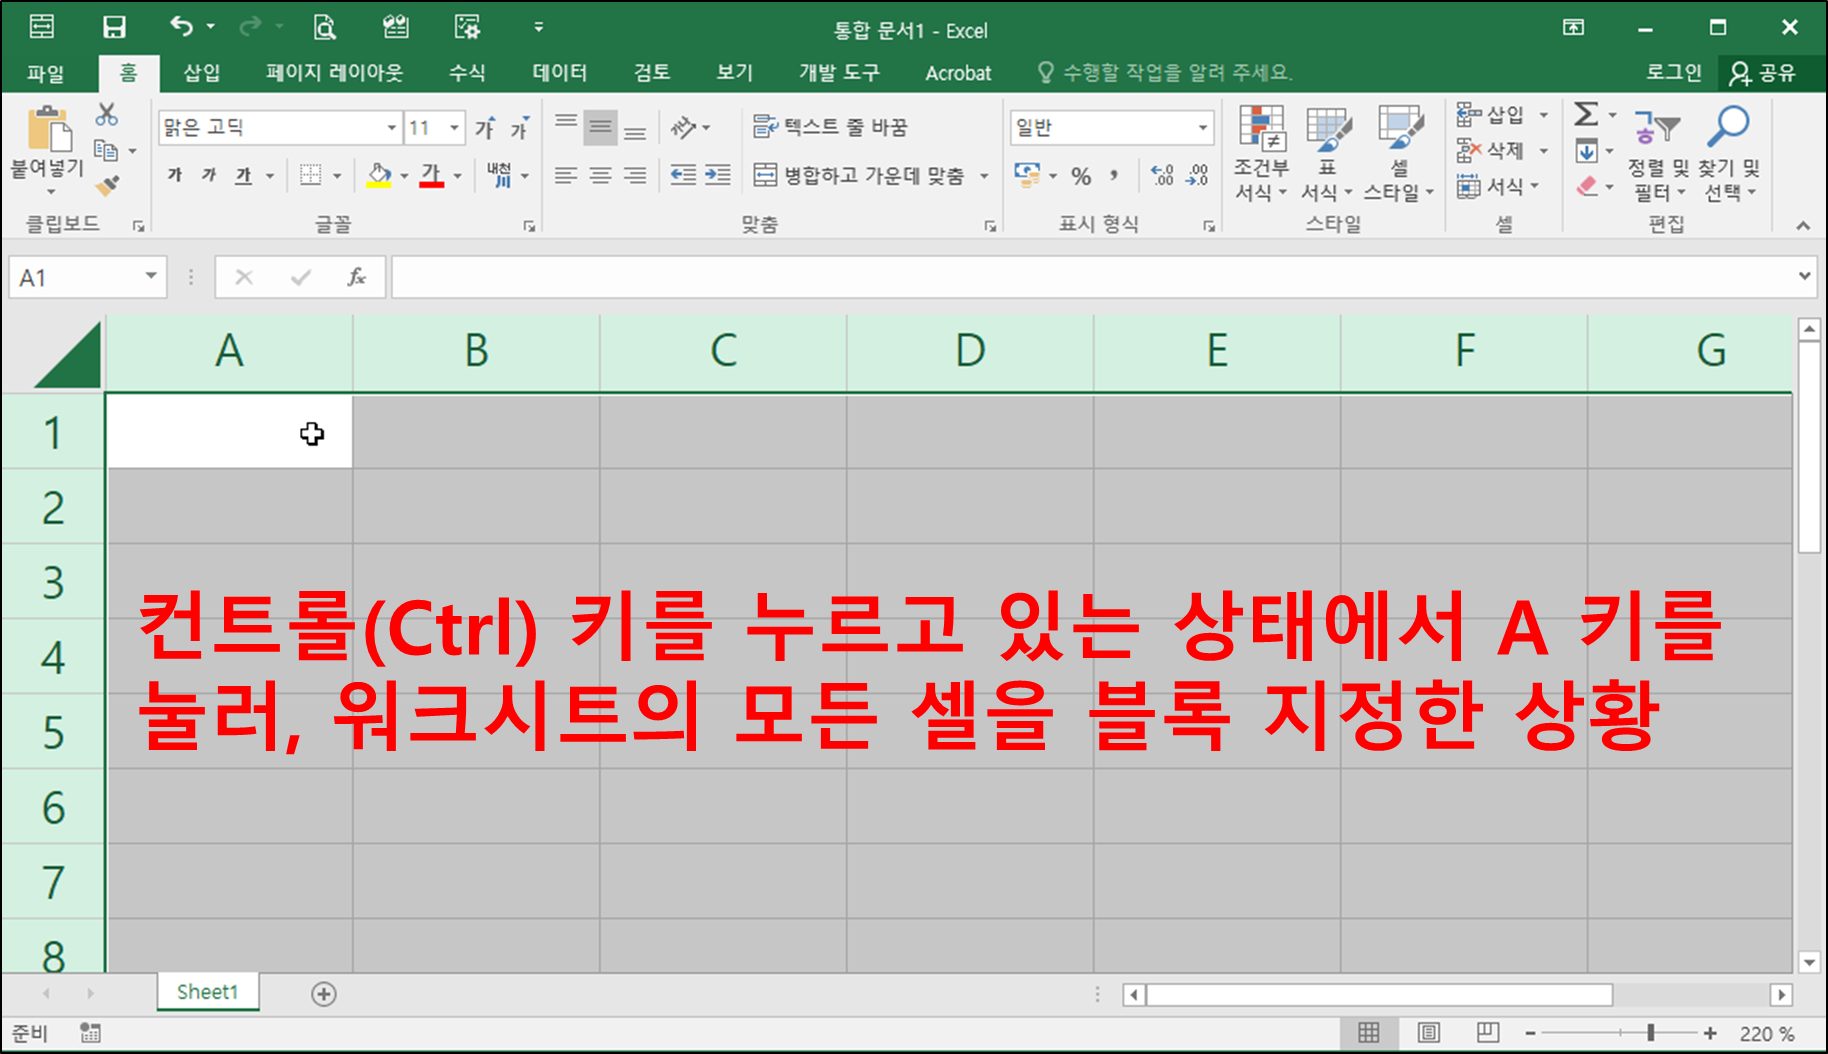
Task: Open the Page Layout (페이지 레이아웃) tab
Action: click(x=334, y=73)
